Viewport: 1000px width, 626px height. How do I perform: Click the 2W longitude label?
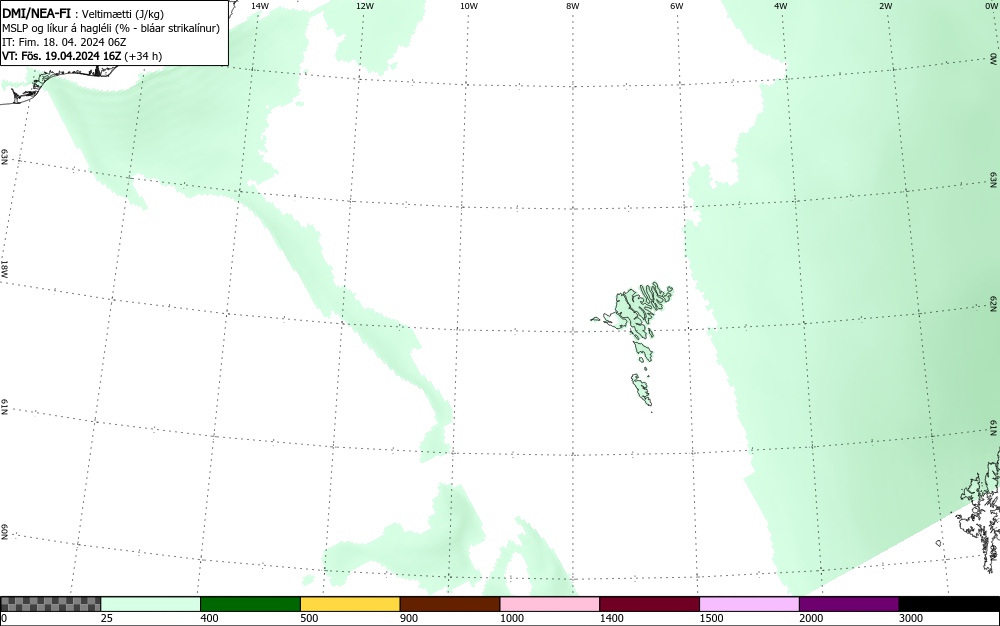885,6
